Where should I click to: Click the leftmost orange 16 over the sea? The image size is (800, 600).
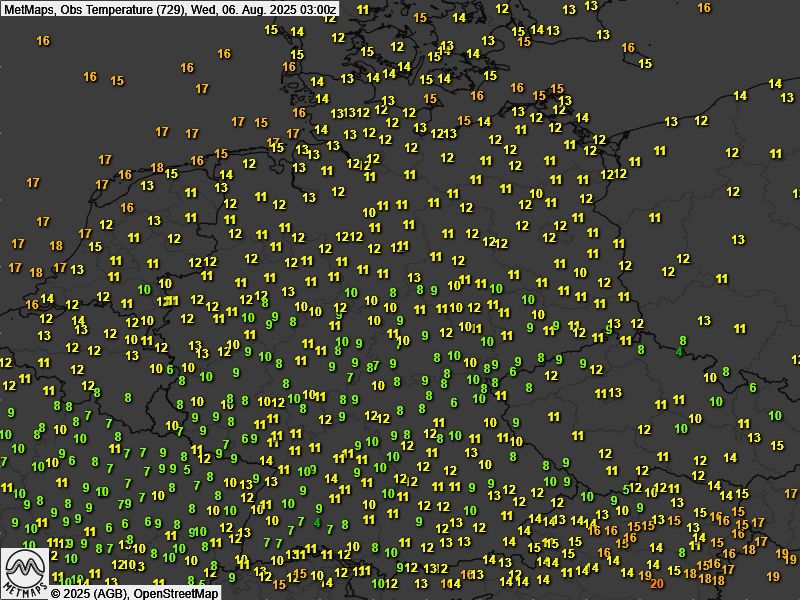click(43, 41)
